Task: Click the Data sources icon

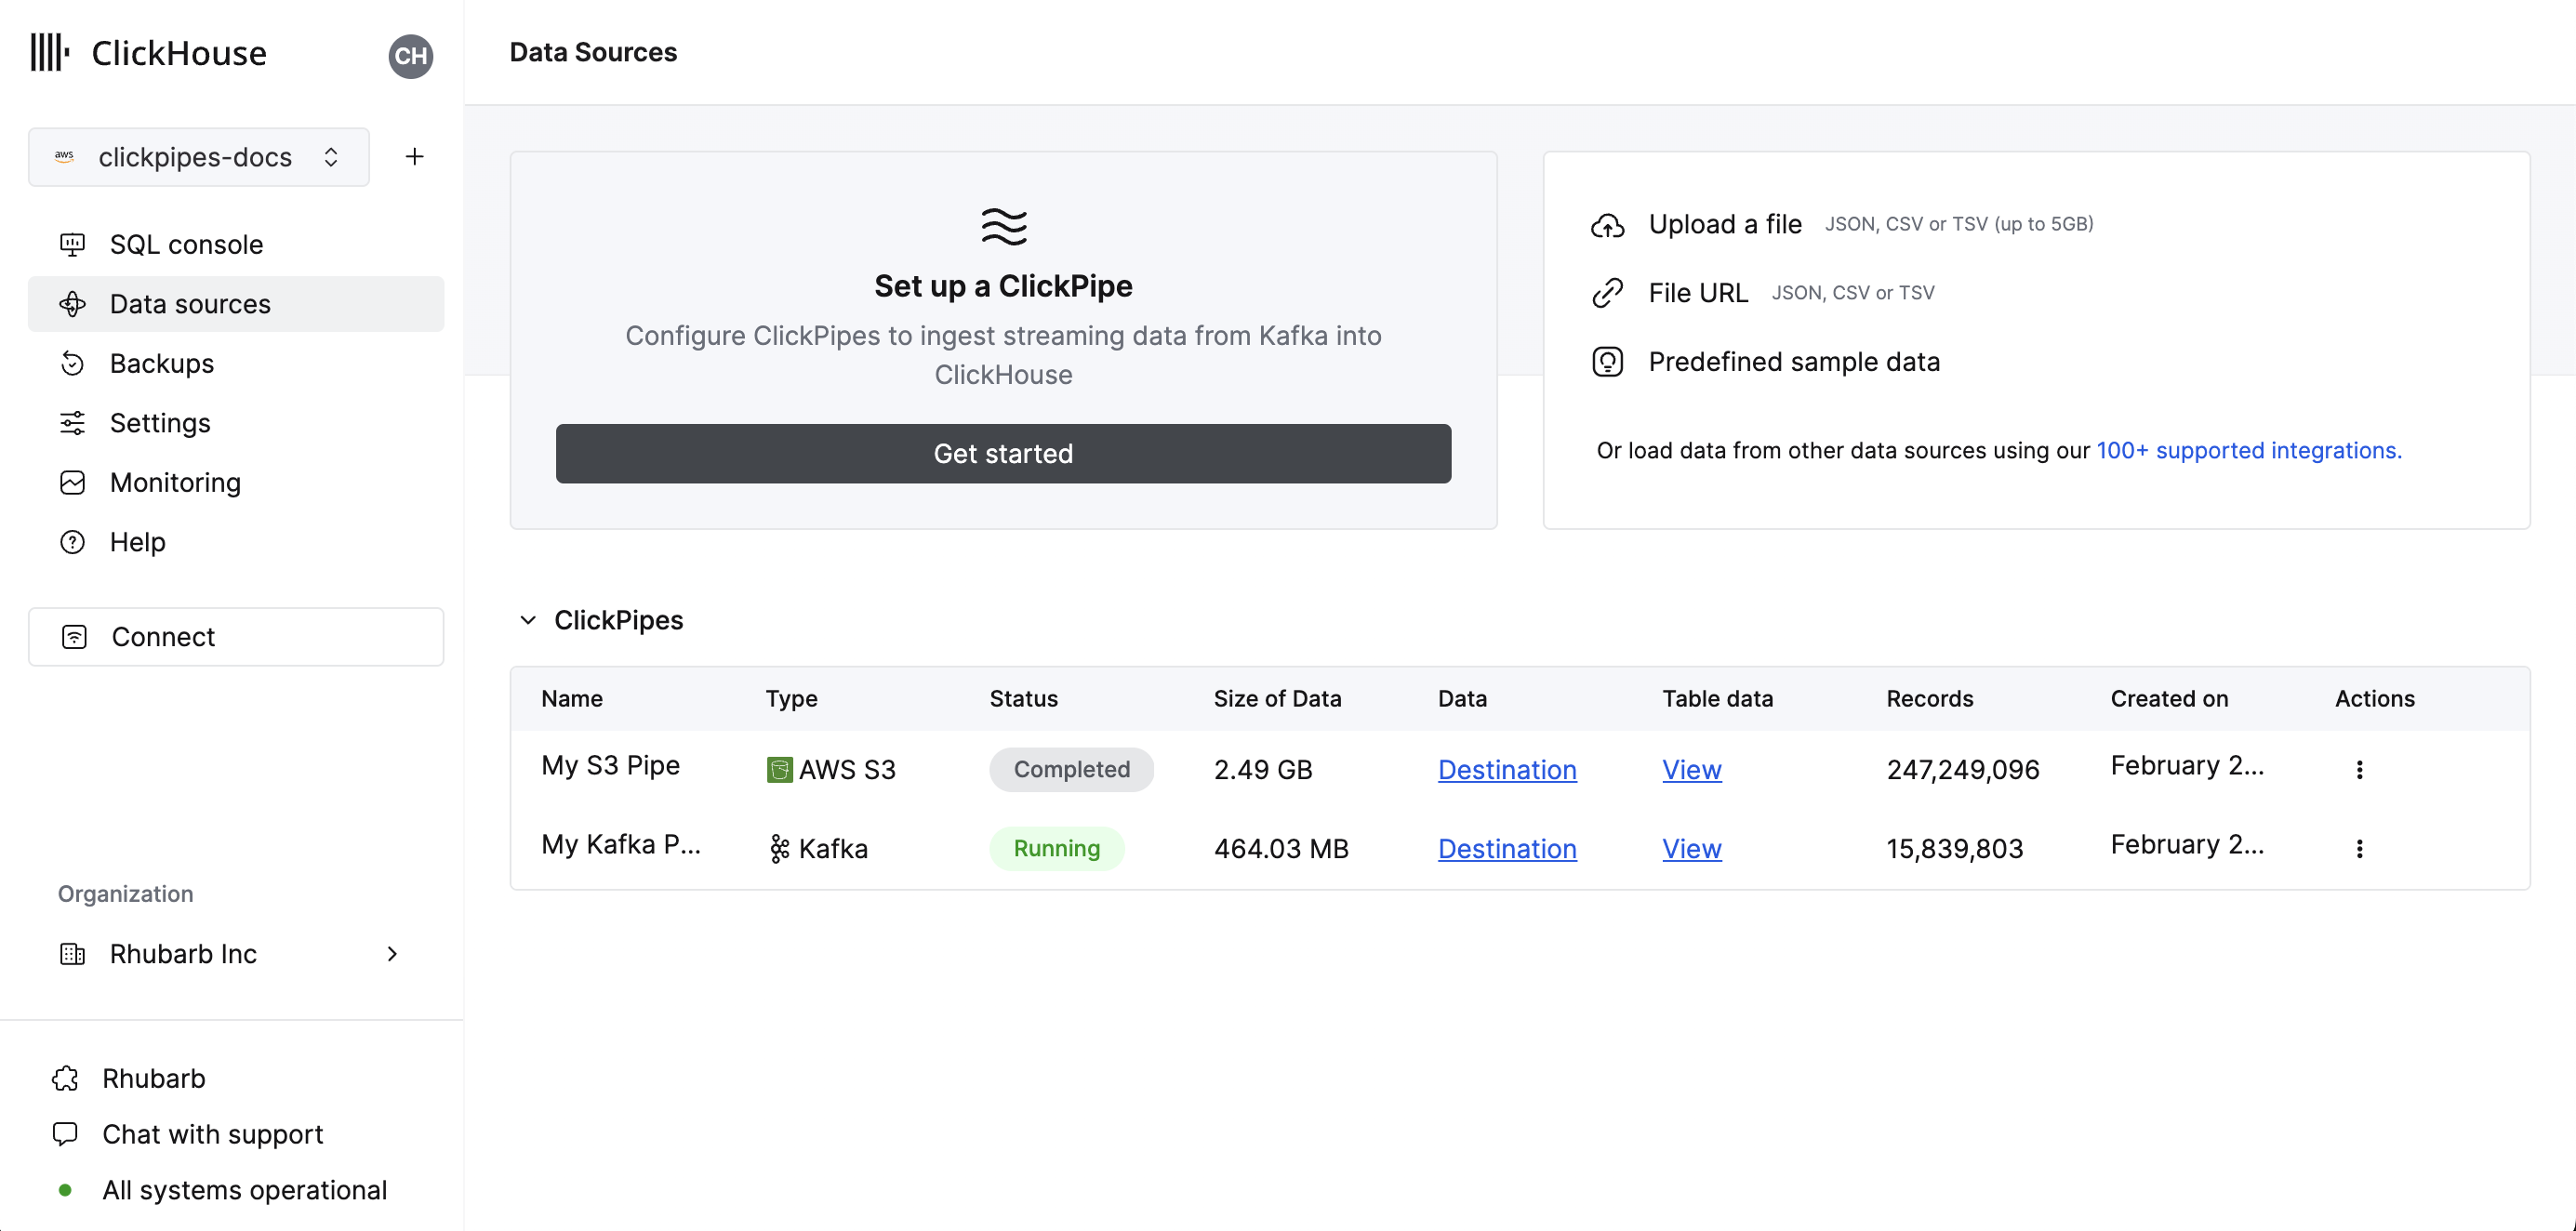Action: click(73, 302)
